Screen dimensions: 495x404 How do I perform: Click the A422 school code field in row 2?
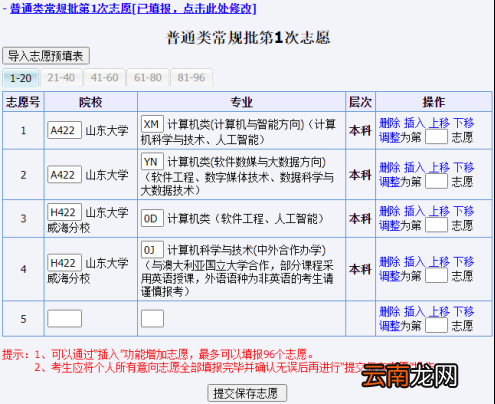coord(64,174)
